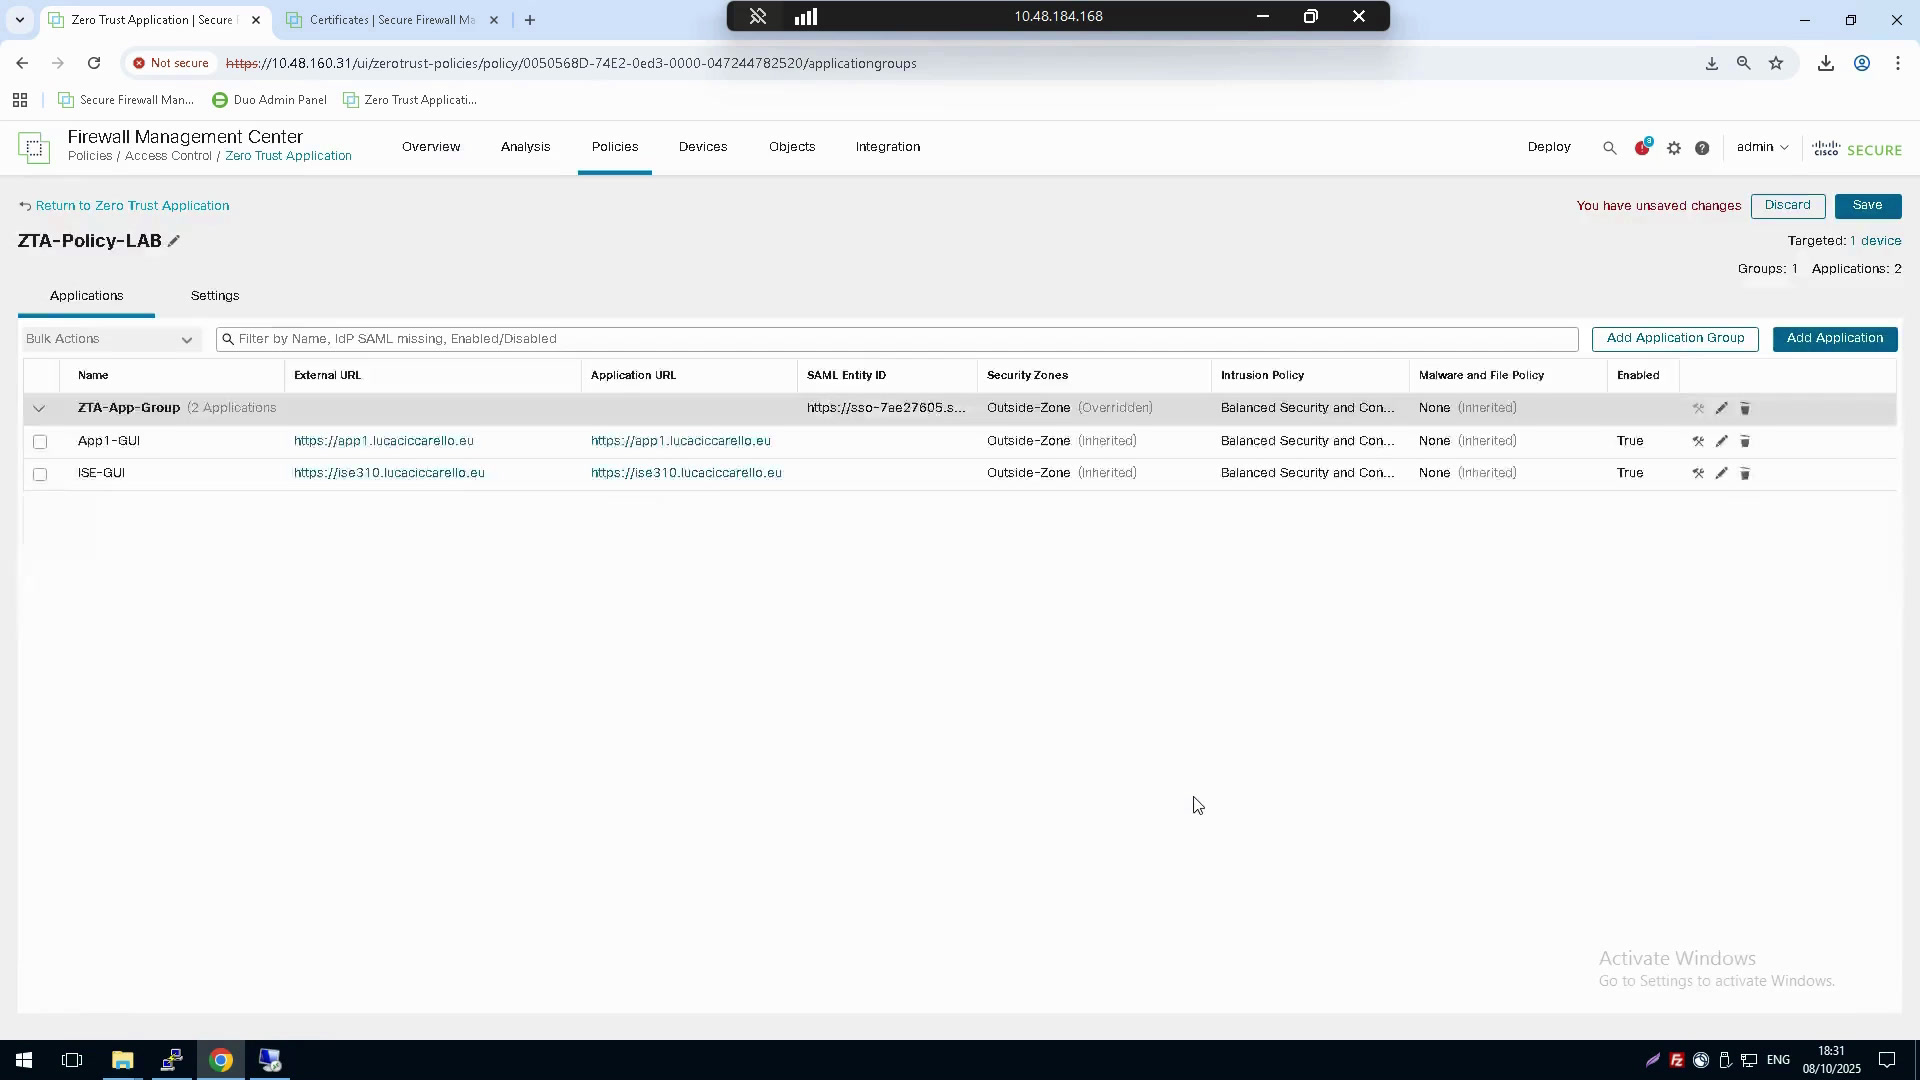
Task: Focus the filter by name search field
Action: pyautogui.click(x=897, y=339)
